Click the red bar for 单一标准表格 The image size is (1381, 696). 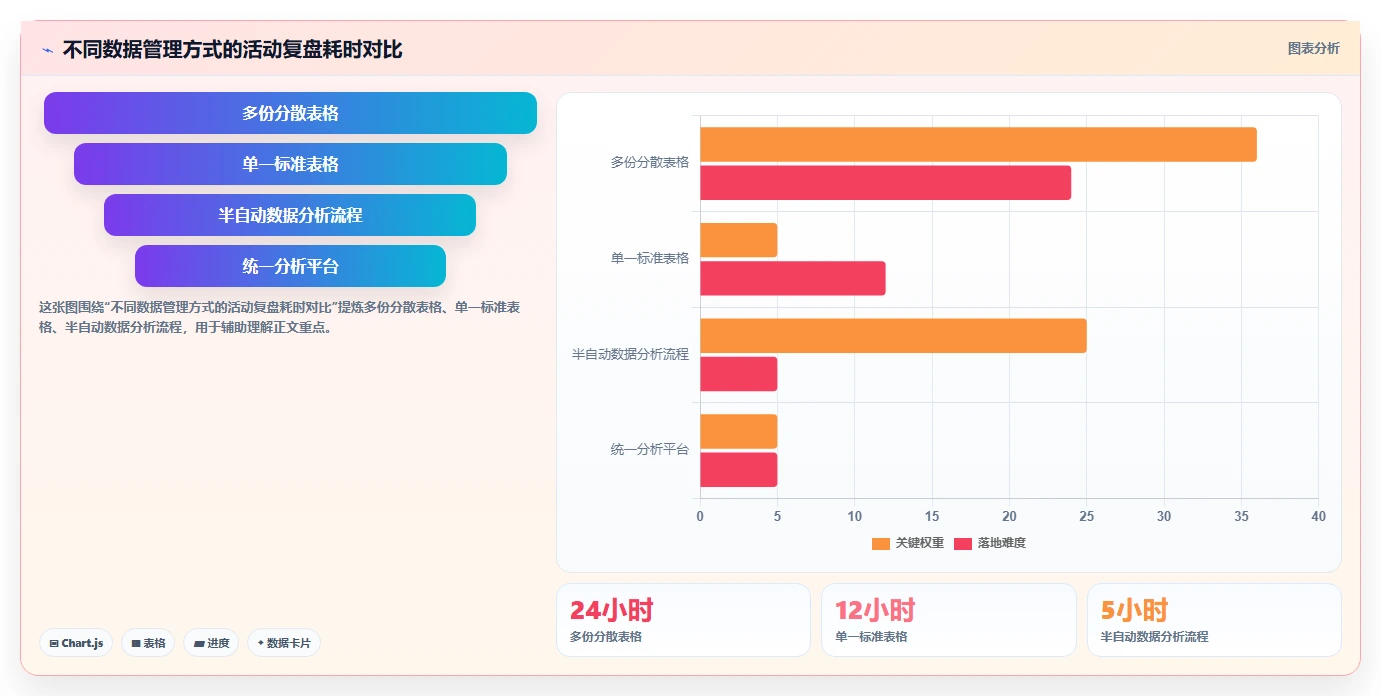click(x=792, y=278)
